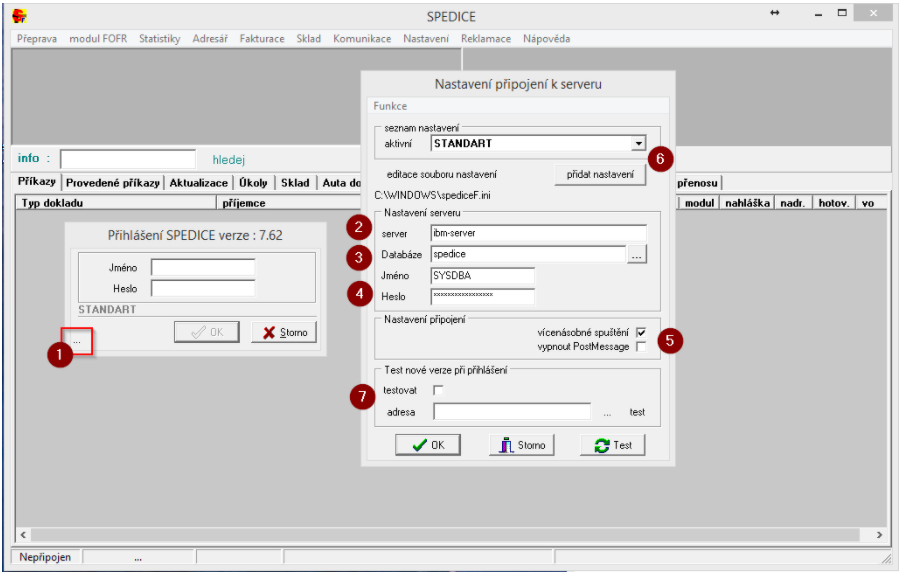Toggle the vícenásobné spuštění checkbox

coord(641,332)
